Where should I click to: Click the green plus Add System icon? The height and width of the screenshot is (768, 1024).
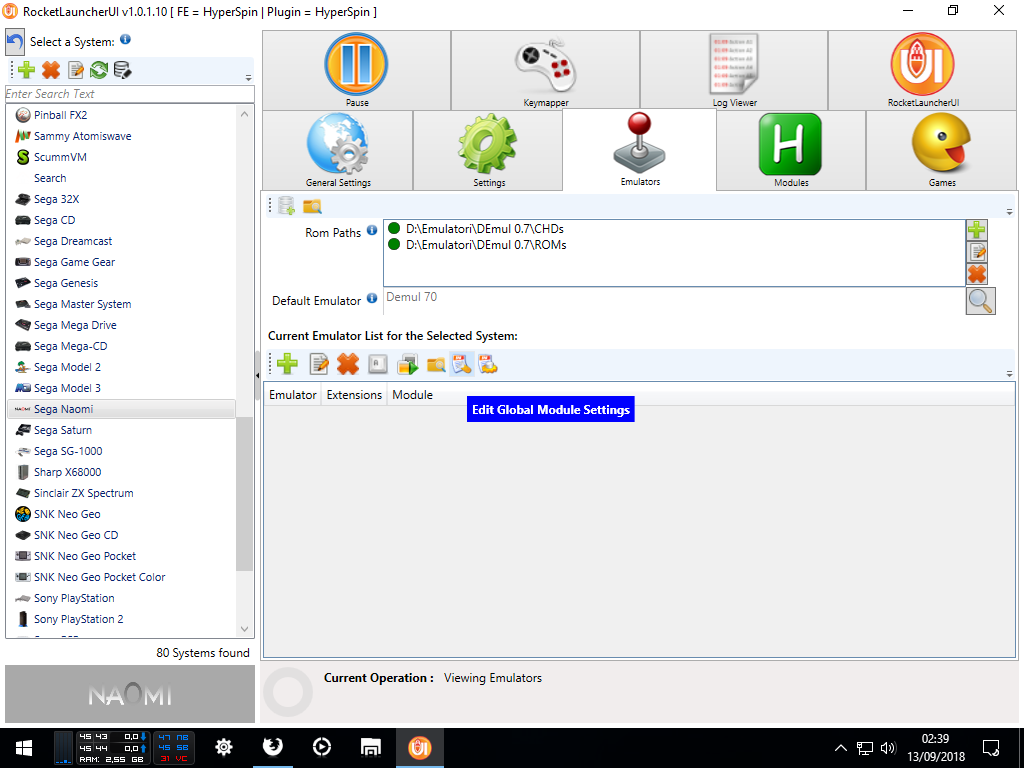coord(26,70)
